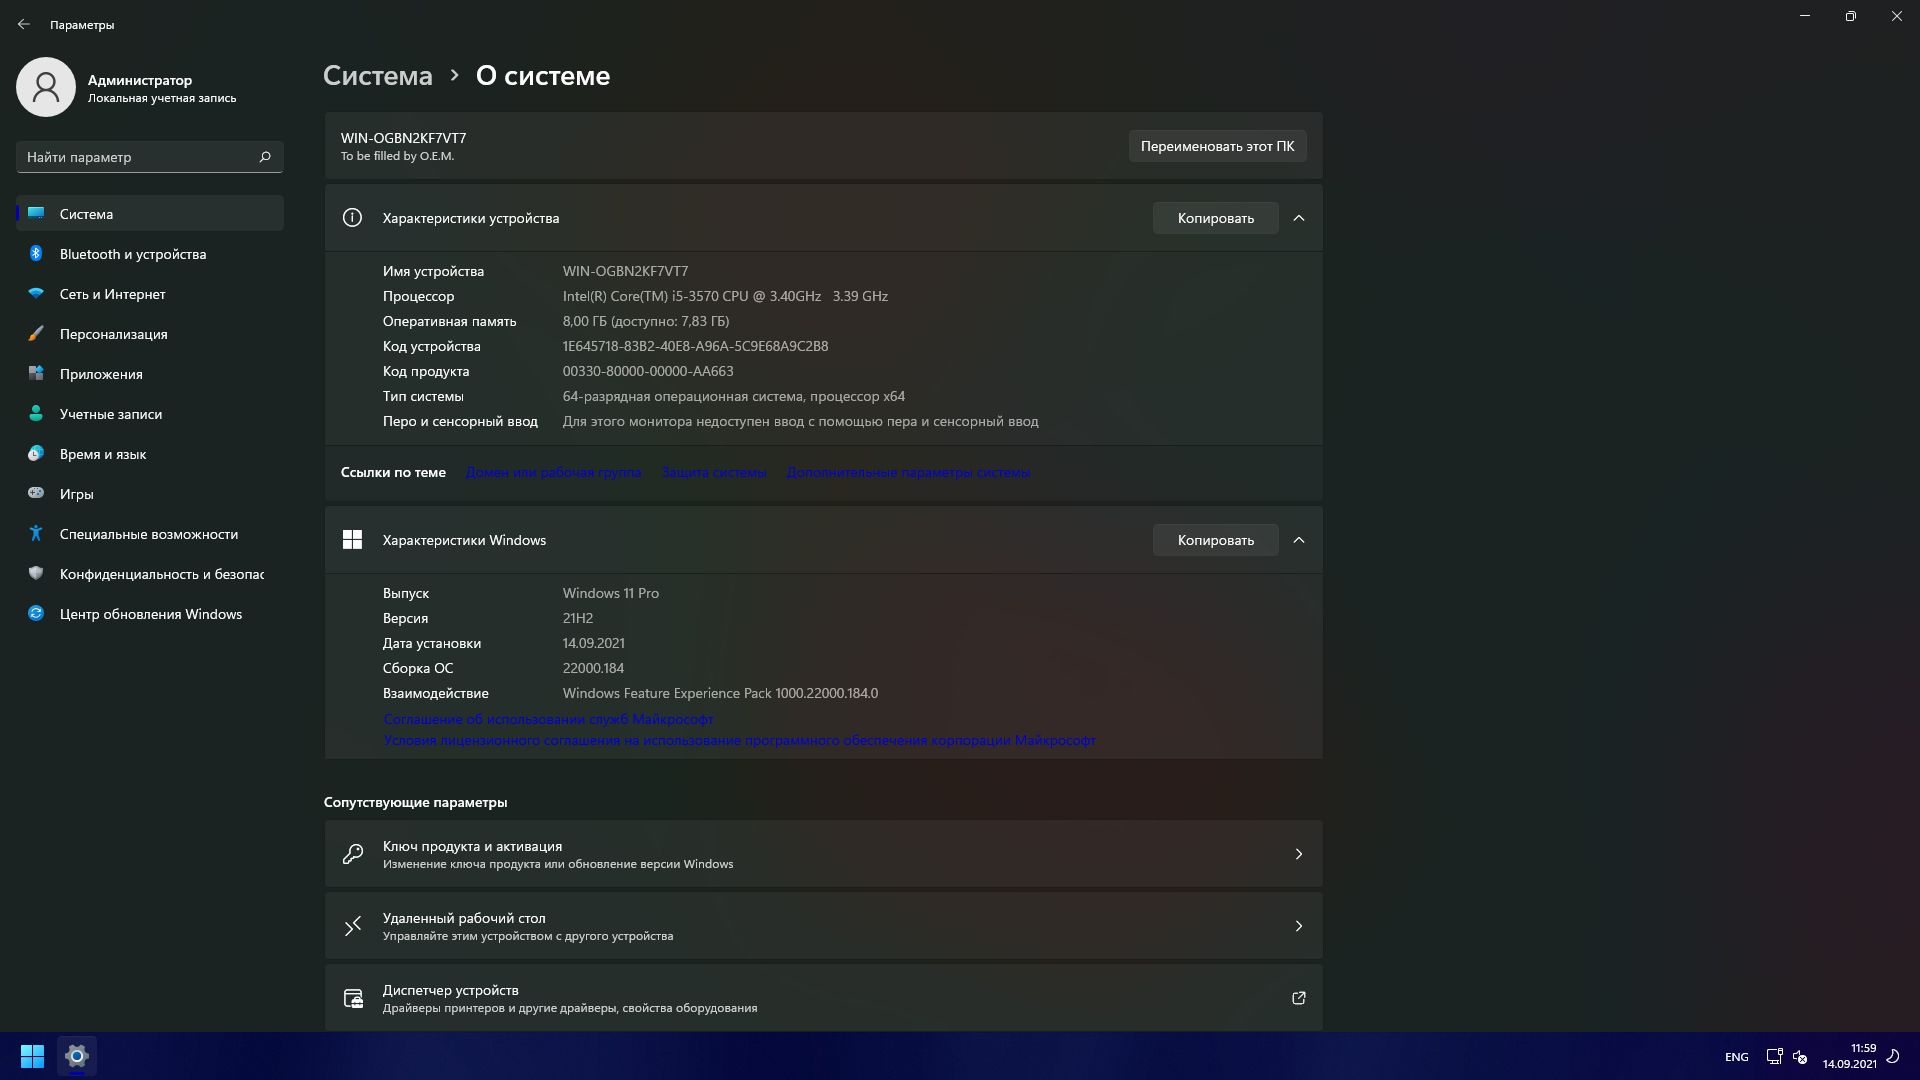Click the Bluetooth icon in the sidebar
1920x1080 pixels.
[36, 254]
